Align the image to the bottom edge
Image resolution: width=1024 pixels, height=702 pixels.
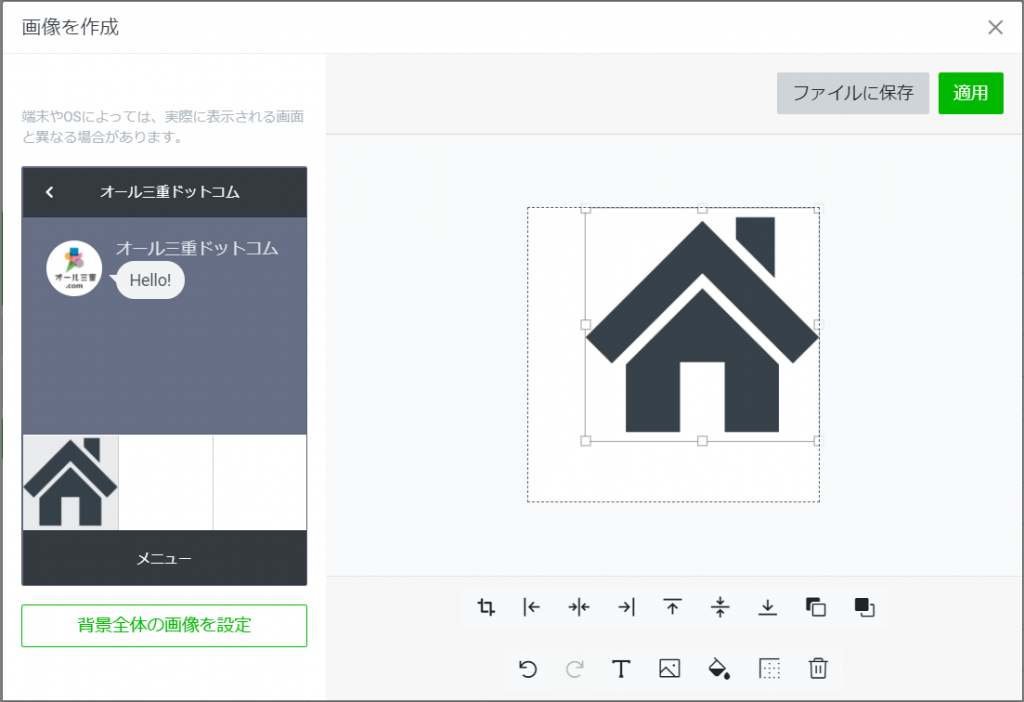767,607
